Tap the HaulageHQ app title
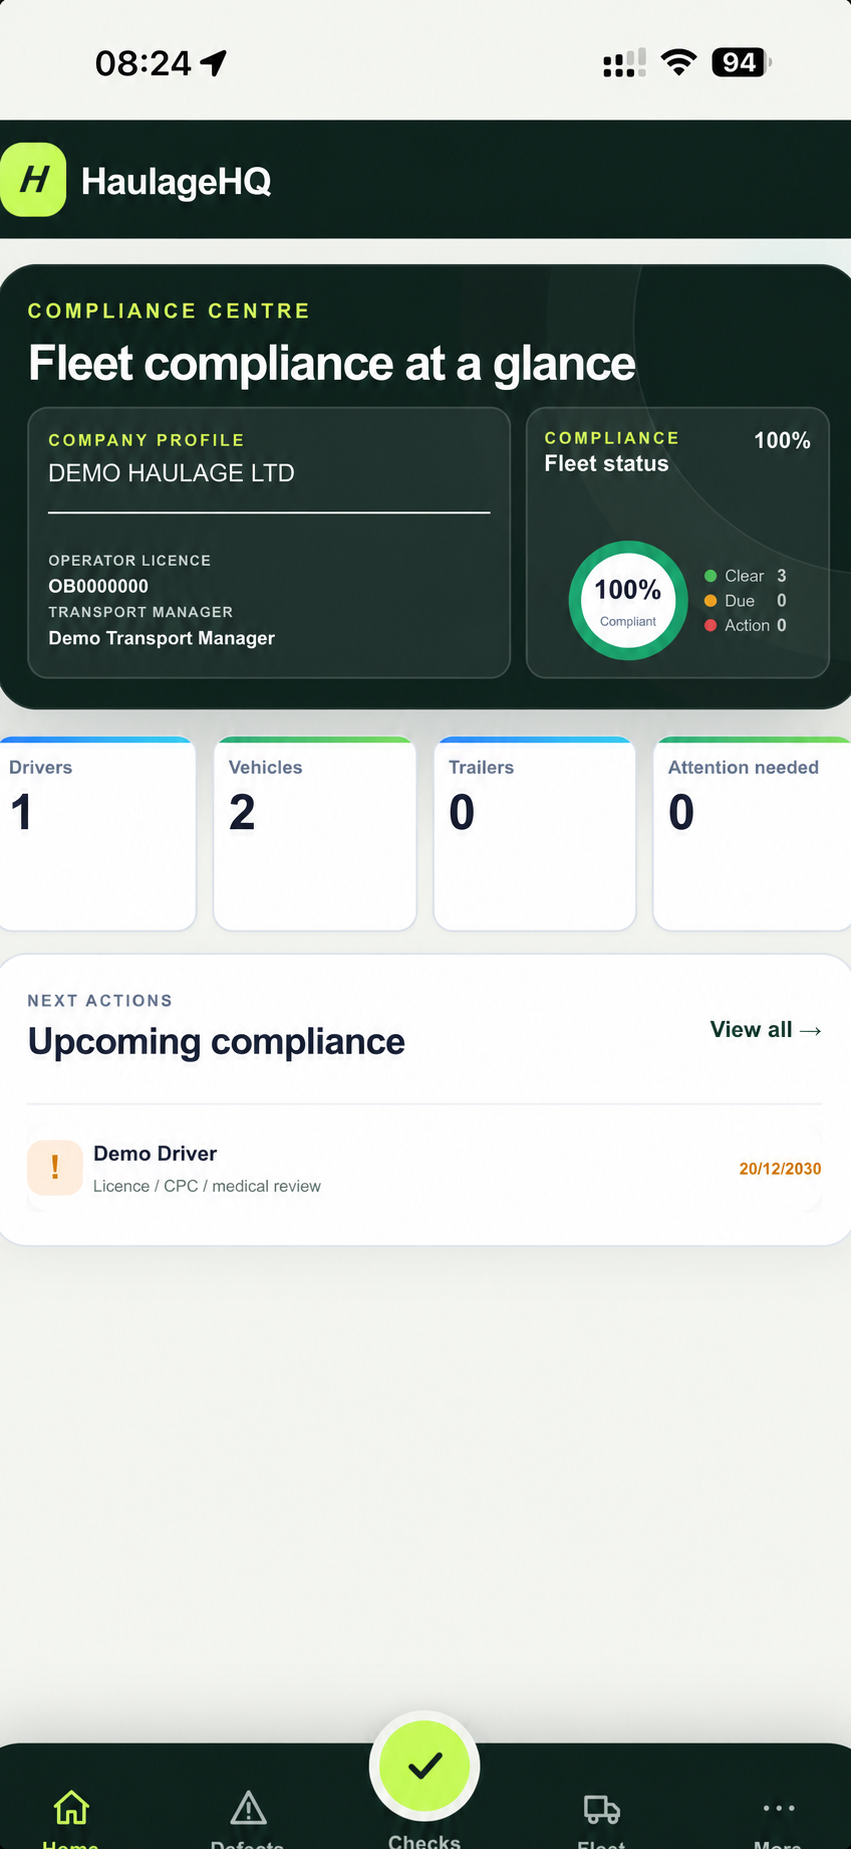 click(176, 181)
